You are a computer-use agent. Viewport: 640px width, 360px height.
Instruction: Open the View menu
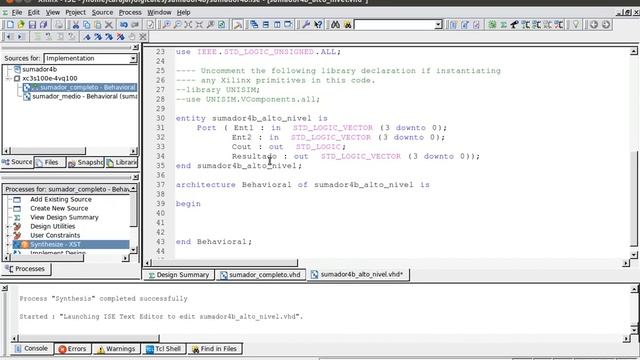pos(53,12)
